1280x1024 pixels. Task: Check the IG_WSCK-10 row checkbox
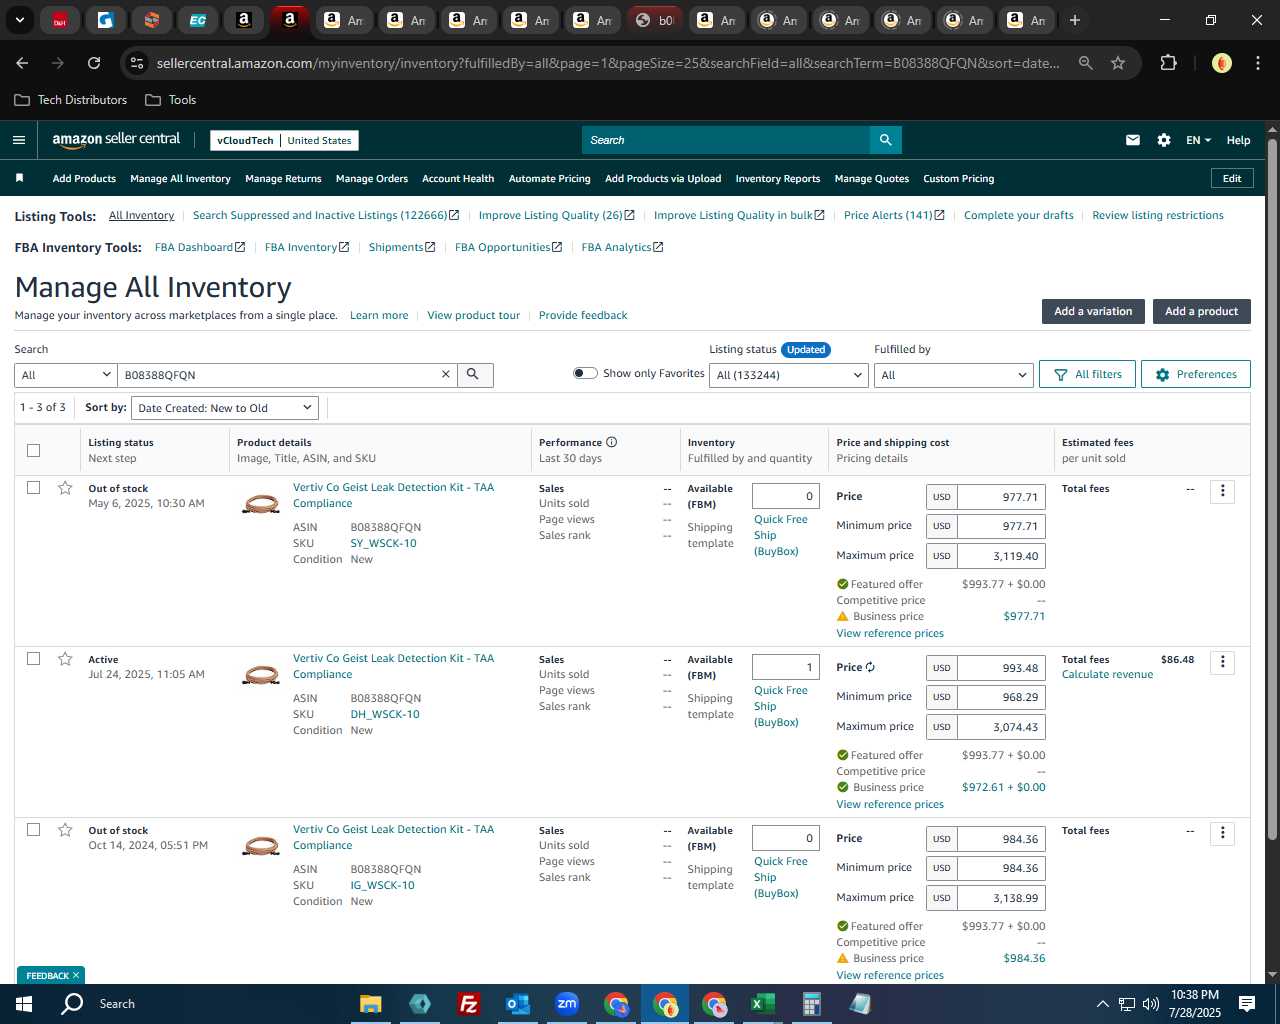coord(33,829)
